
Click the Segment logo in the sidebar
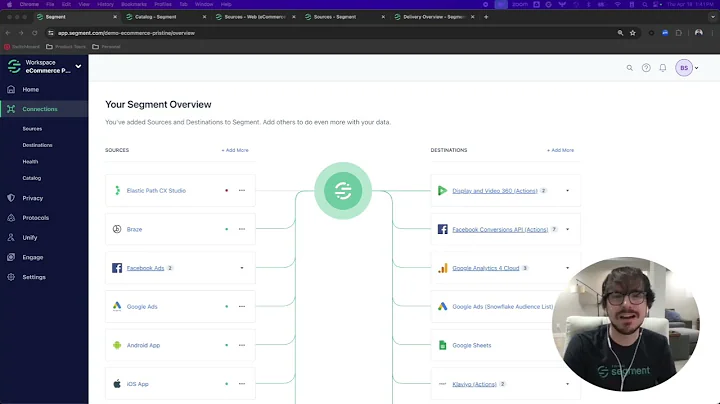tap(14, 67)
